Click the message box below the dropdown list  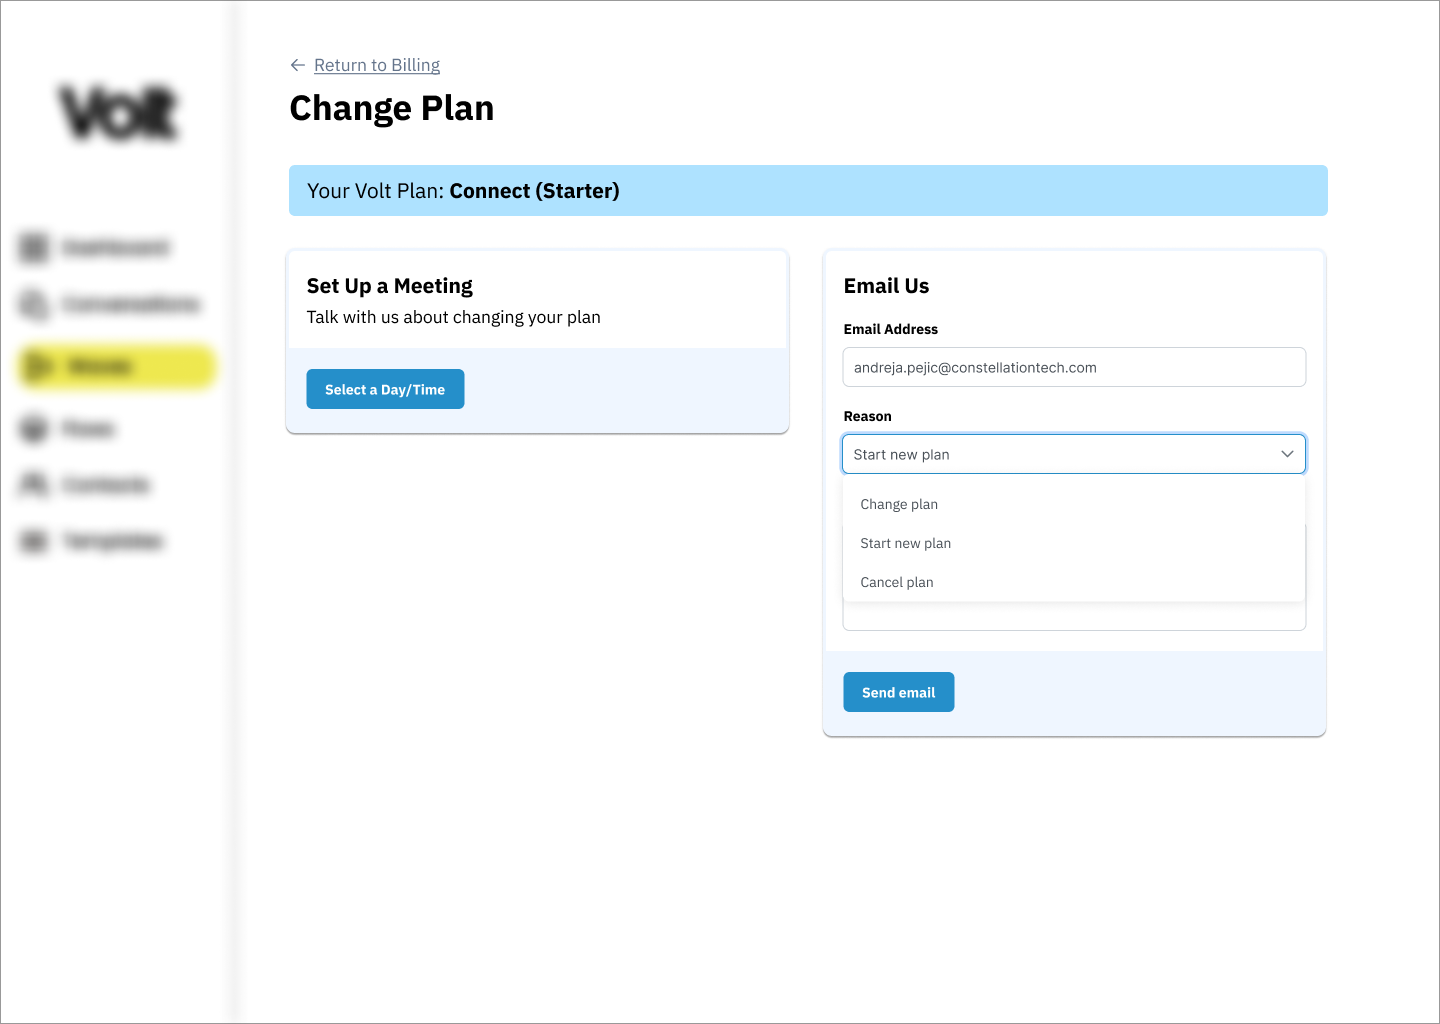click(x=1074, y=616)
